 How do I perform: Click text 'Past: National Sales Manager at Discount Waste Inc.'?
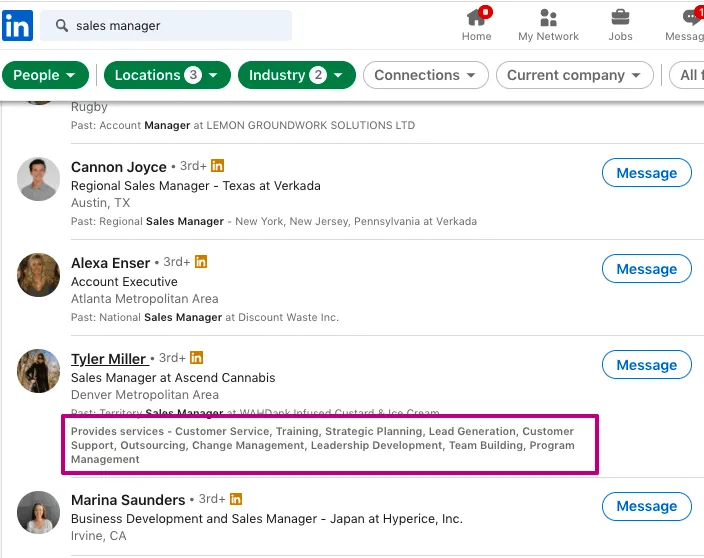click(205, 317)
